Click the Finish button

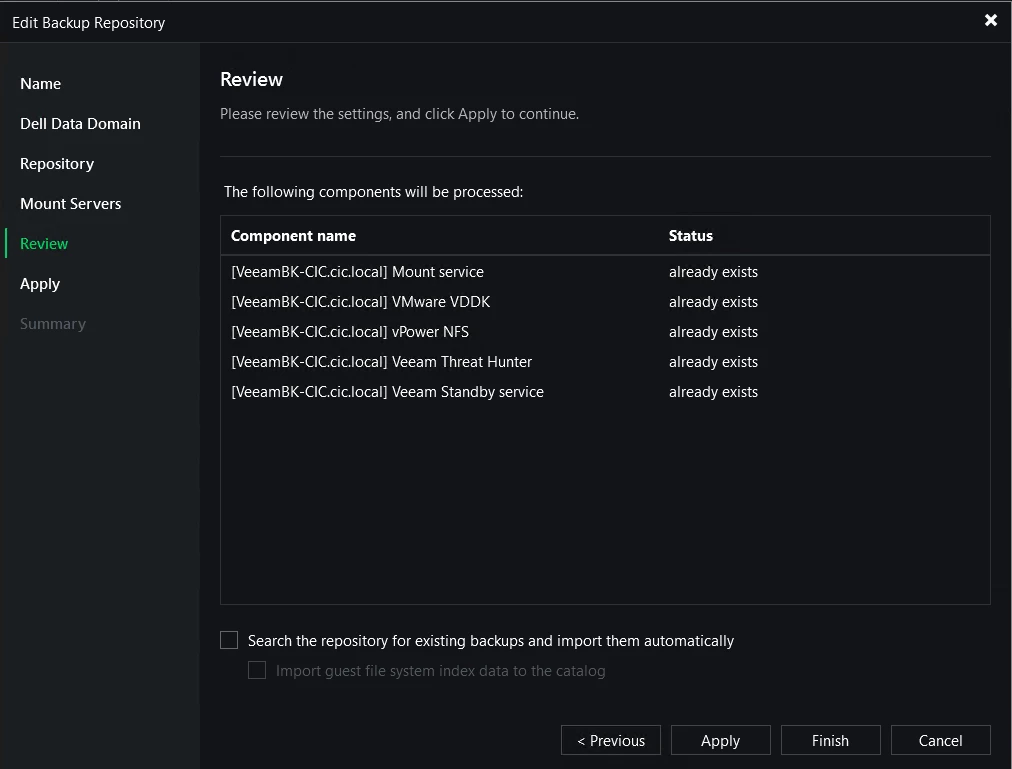tap(830, 740)
